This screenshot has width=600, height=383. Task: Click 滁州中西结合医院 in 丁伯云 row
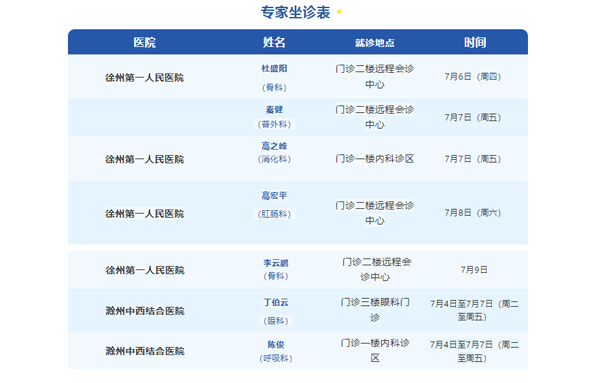(145, 311)
